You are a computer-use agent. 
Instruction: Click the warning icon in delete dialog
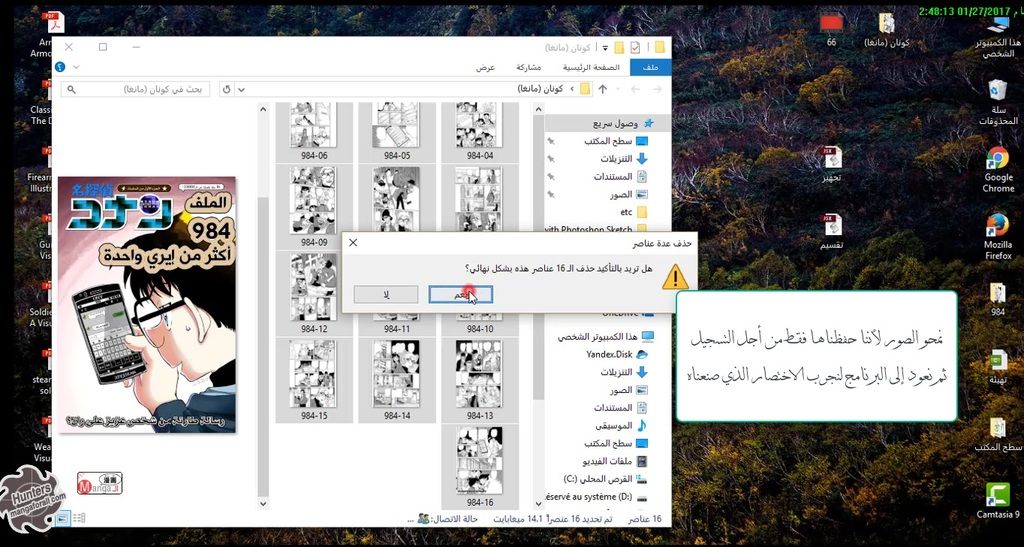(675, 277)
